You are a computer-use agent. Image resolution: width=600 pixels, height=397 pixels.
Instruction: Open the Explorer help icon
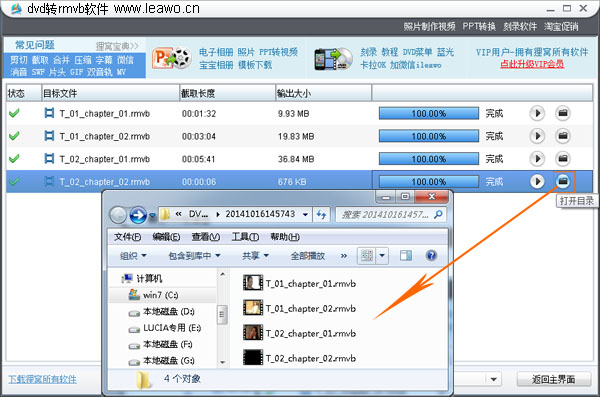point(431,255)
